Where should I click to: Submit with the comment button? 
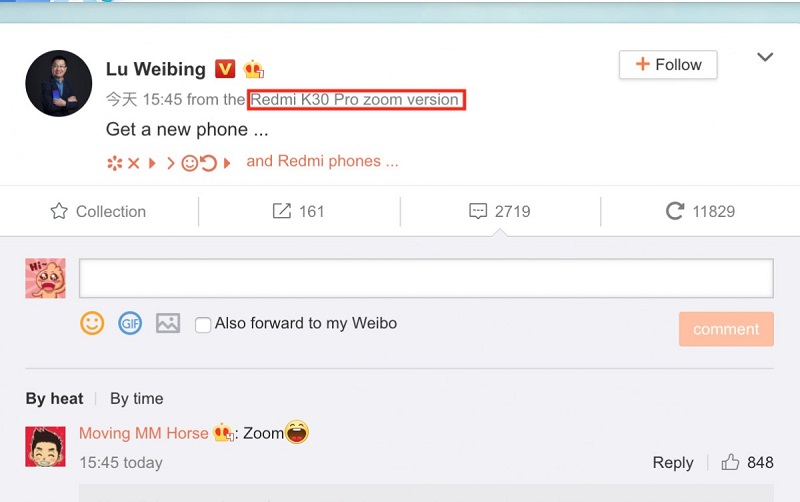pyautogui.click(x=726, y=329)
